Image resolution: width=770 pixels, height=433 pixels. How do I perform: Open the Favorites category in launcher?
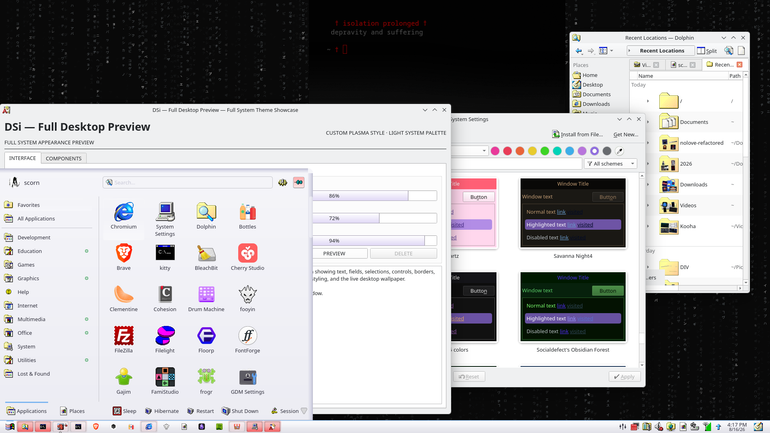47,205
